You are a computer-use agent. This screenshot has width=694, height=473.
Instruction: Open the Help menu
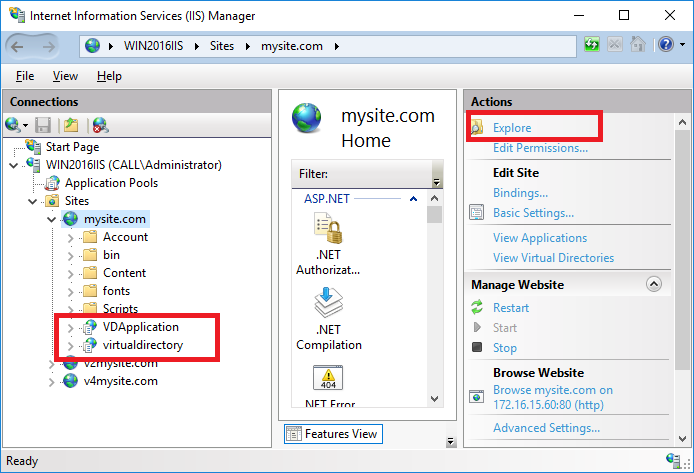tap(109, 76)
